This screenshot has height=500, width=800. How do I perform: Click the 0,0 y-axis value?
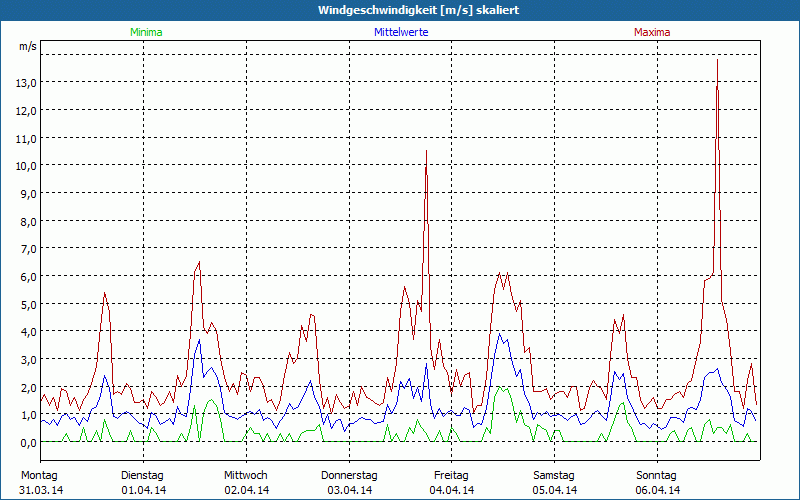(x=28, y=443)
